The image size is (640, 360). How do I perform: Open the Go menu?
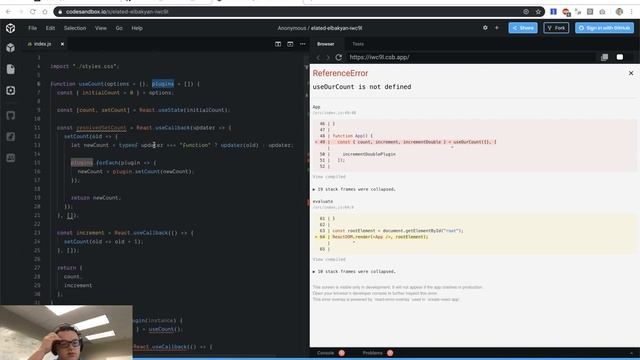119,28
